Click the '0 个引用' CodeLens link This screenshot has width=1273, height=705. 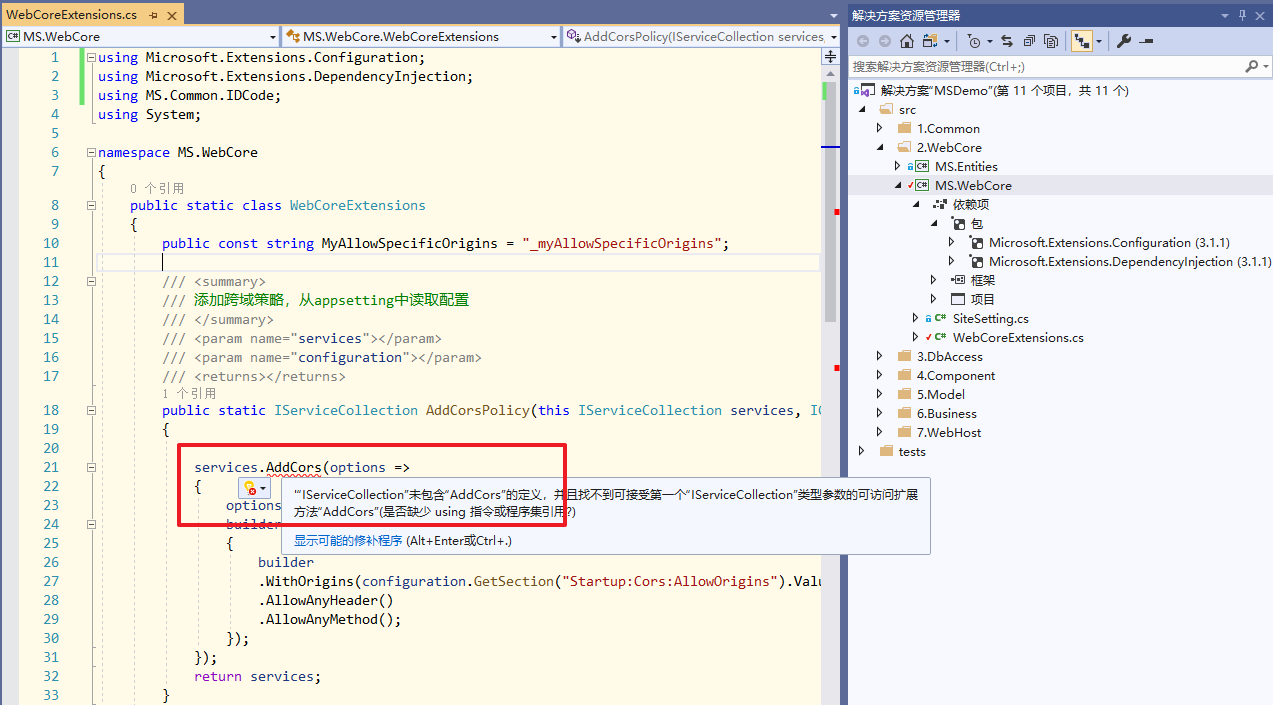point(157,188)
